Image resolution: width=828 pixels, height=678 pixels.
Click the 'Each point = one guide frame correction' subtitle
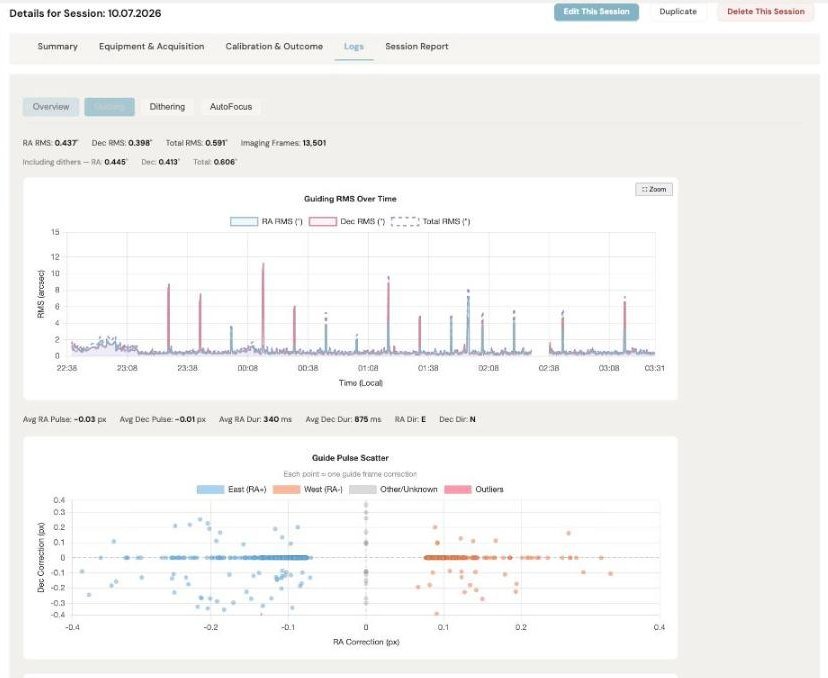(x=350, y=474)
